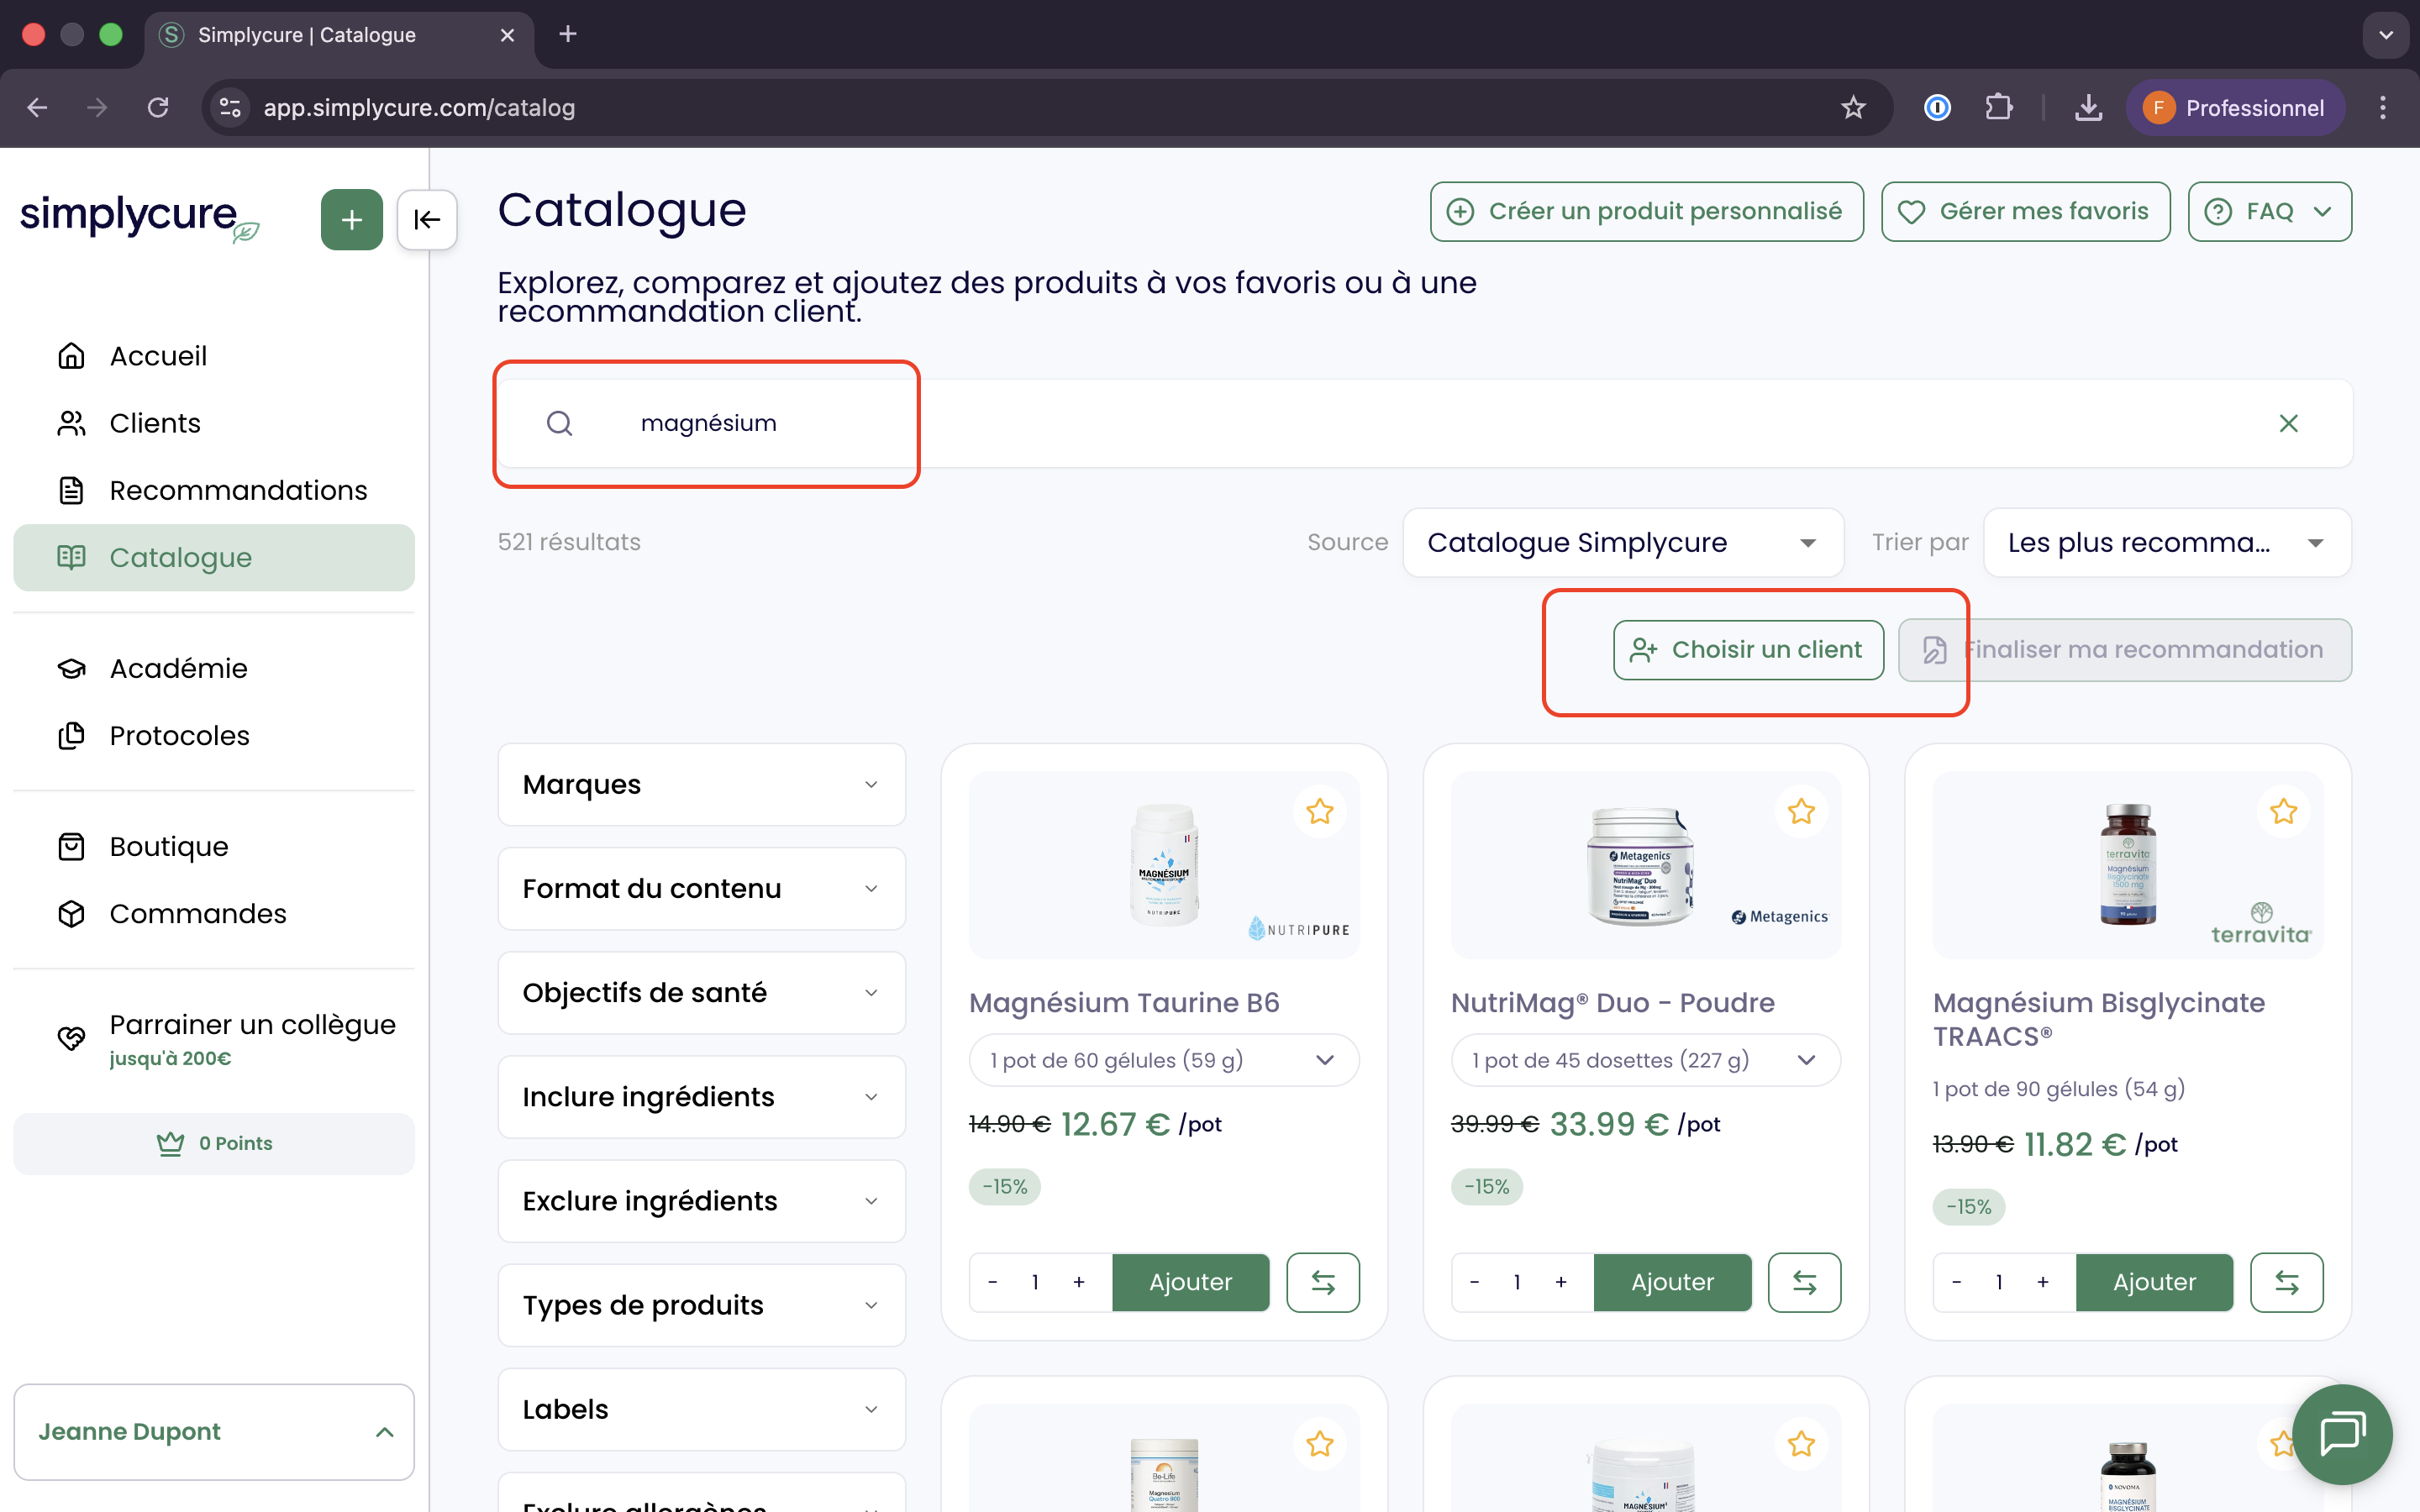This screenshot has width=2420, height=1512.
Task: Open the chat support bubble
Action: (x=2342, y=1434)
